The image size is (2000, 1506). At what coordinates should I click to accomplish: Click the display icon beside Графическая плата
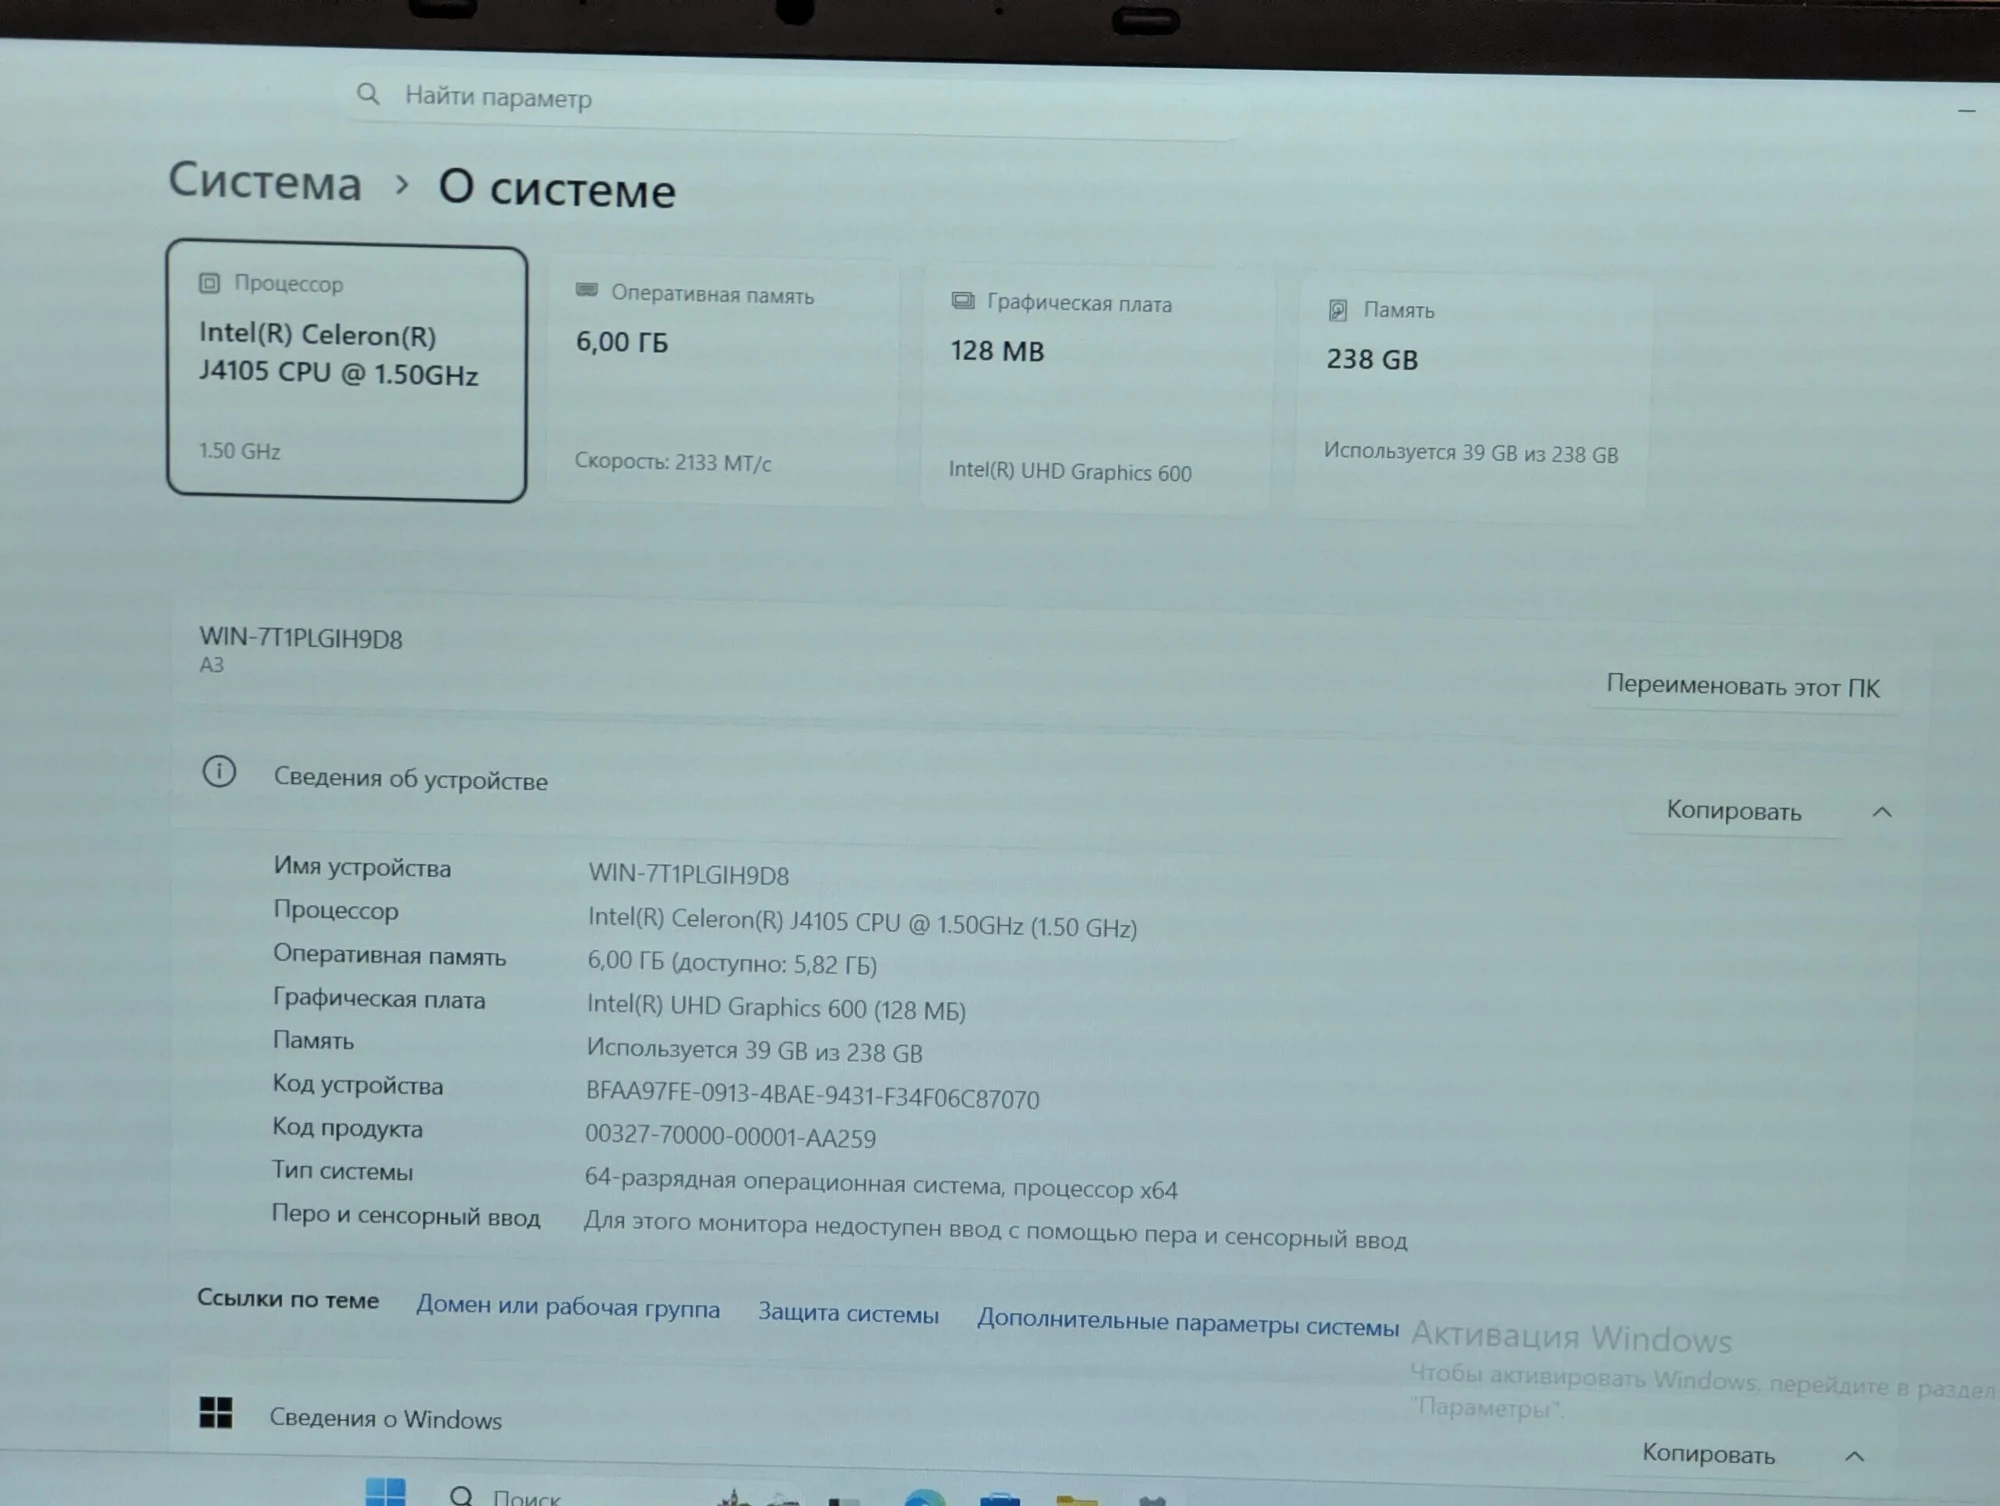963,301
